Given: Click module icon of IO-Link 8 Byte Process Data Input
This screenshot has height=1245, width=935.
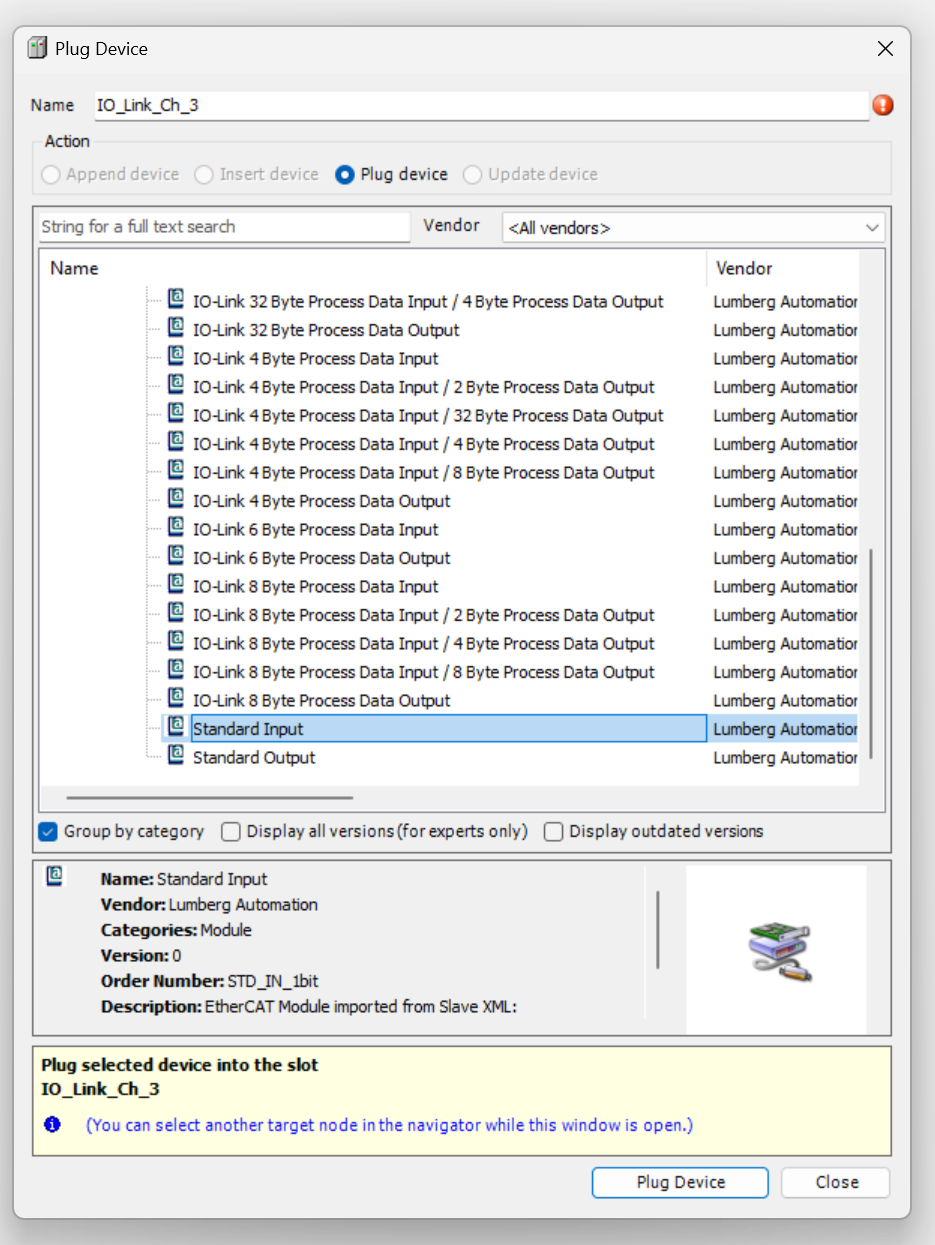Looking at the screenshot, I should click(176, 583).
